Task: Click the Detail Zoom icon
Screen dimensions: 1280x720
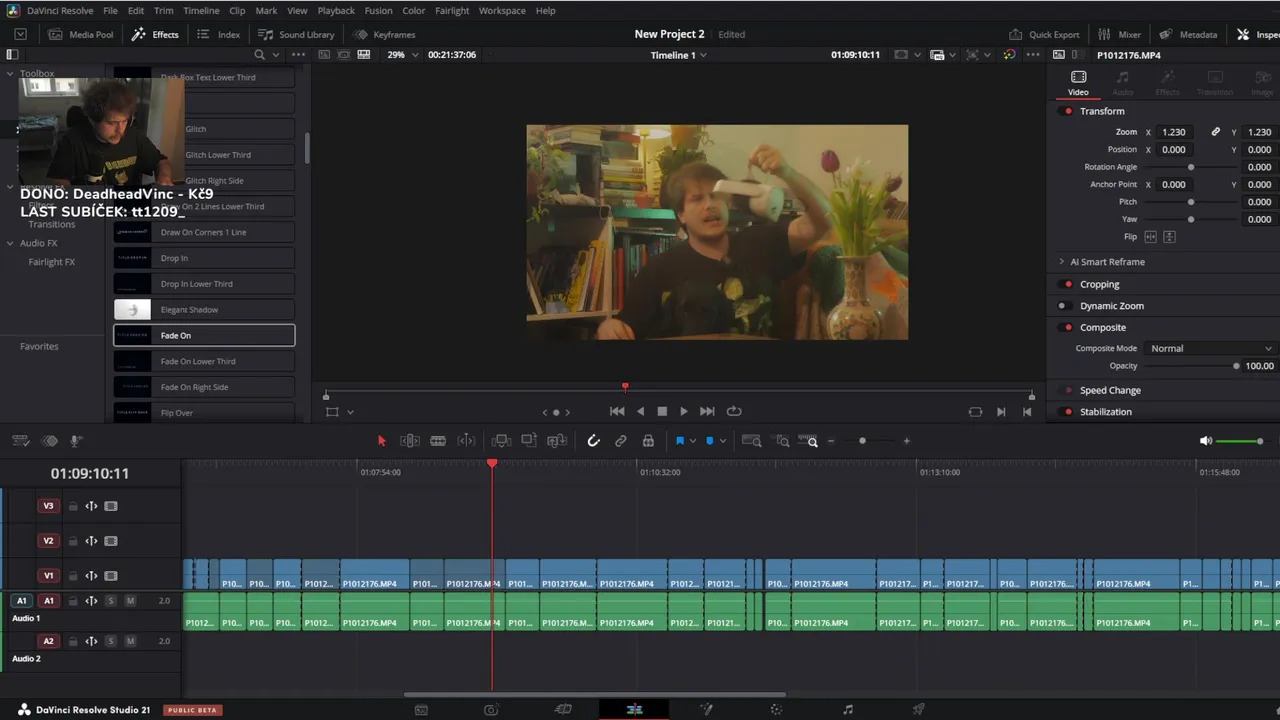Action: [783, 441]
